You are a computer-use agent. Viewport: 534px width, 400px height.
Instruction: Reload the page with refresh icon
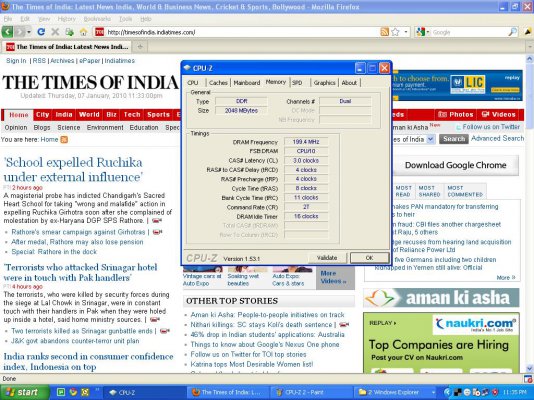coord(41,32)
